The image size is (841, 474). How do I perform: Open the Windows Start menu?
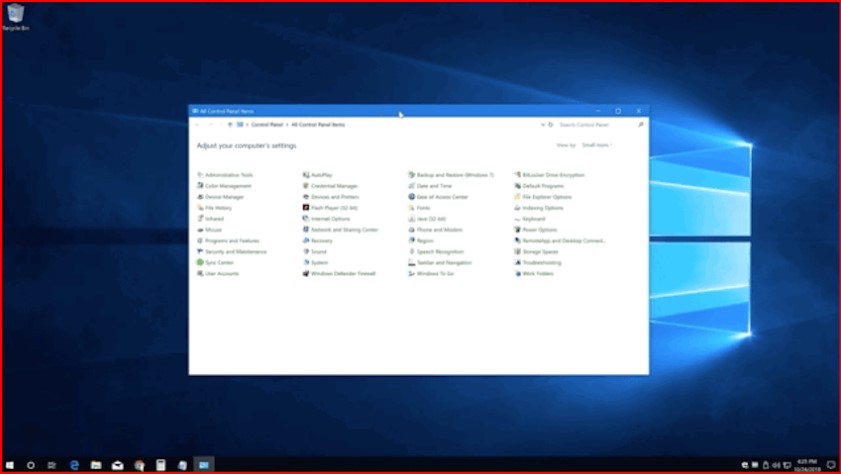[x=10, y=465]
